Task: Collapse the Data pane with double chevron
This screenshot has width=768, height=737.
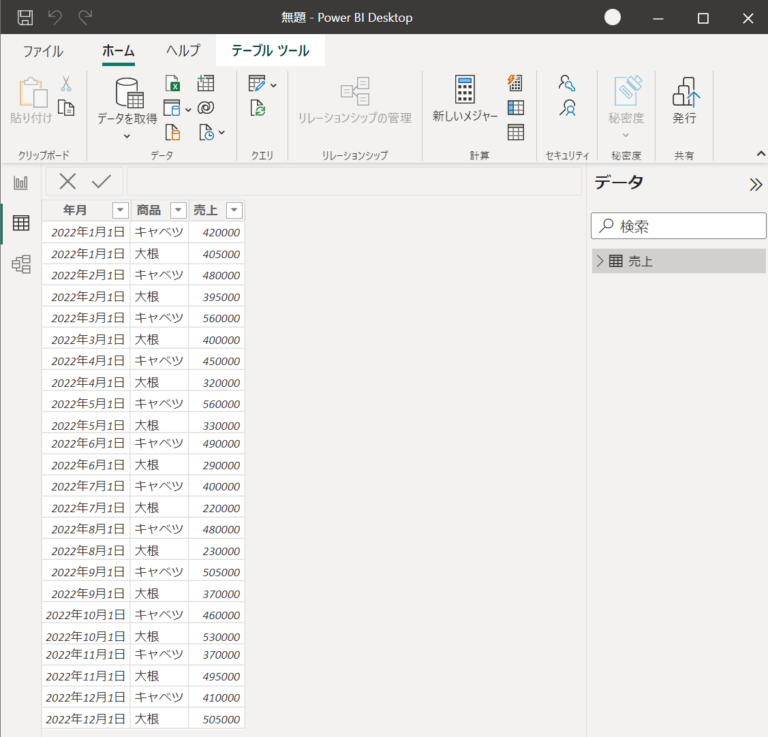Action: click(755, 184)
